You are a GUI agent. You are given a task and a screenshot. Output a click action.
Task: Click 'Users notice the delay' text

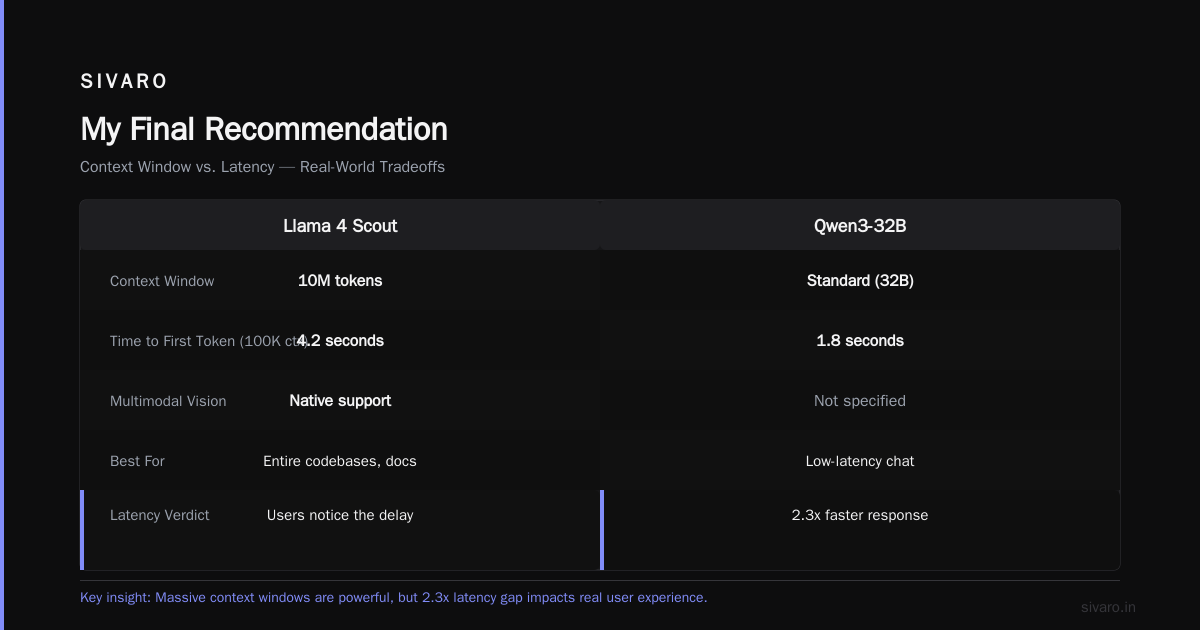[x=340, y=515]
